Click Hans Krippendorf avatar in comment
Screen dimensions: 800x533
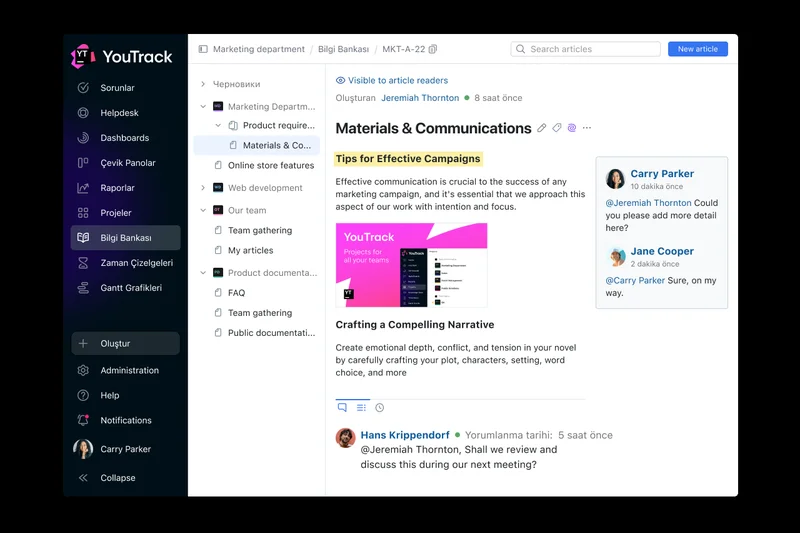coord(345,438)
